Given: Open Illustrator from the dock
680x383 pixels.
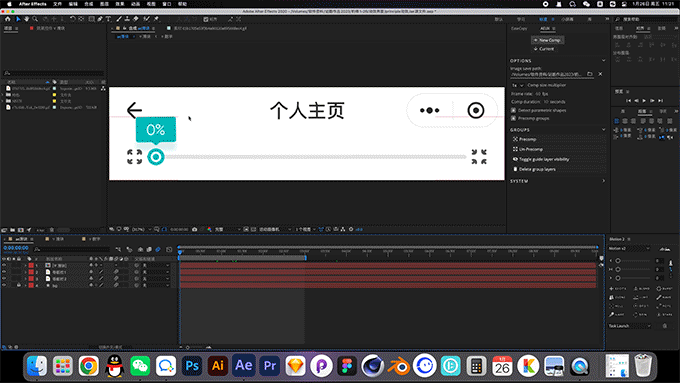Looking at the screenshot, I should 218,366.
